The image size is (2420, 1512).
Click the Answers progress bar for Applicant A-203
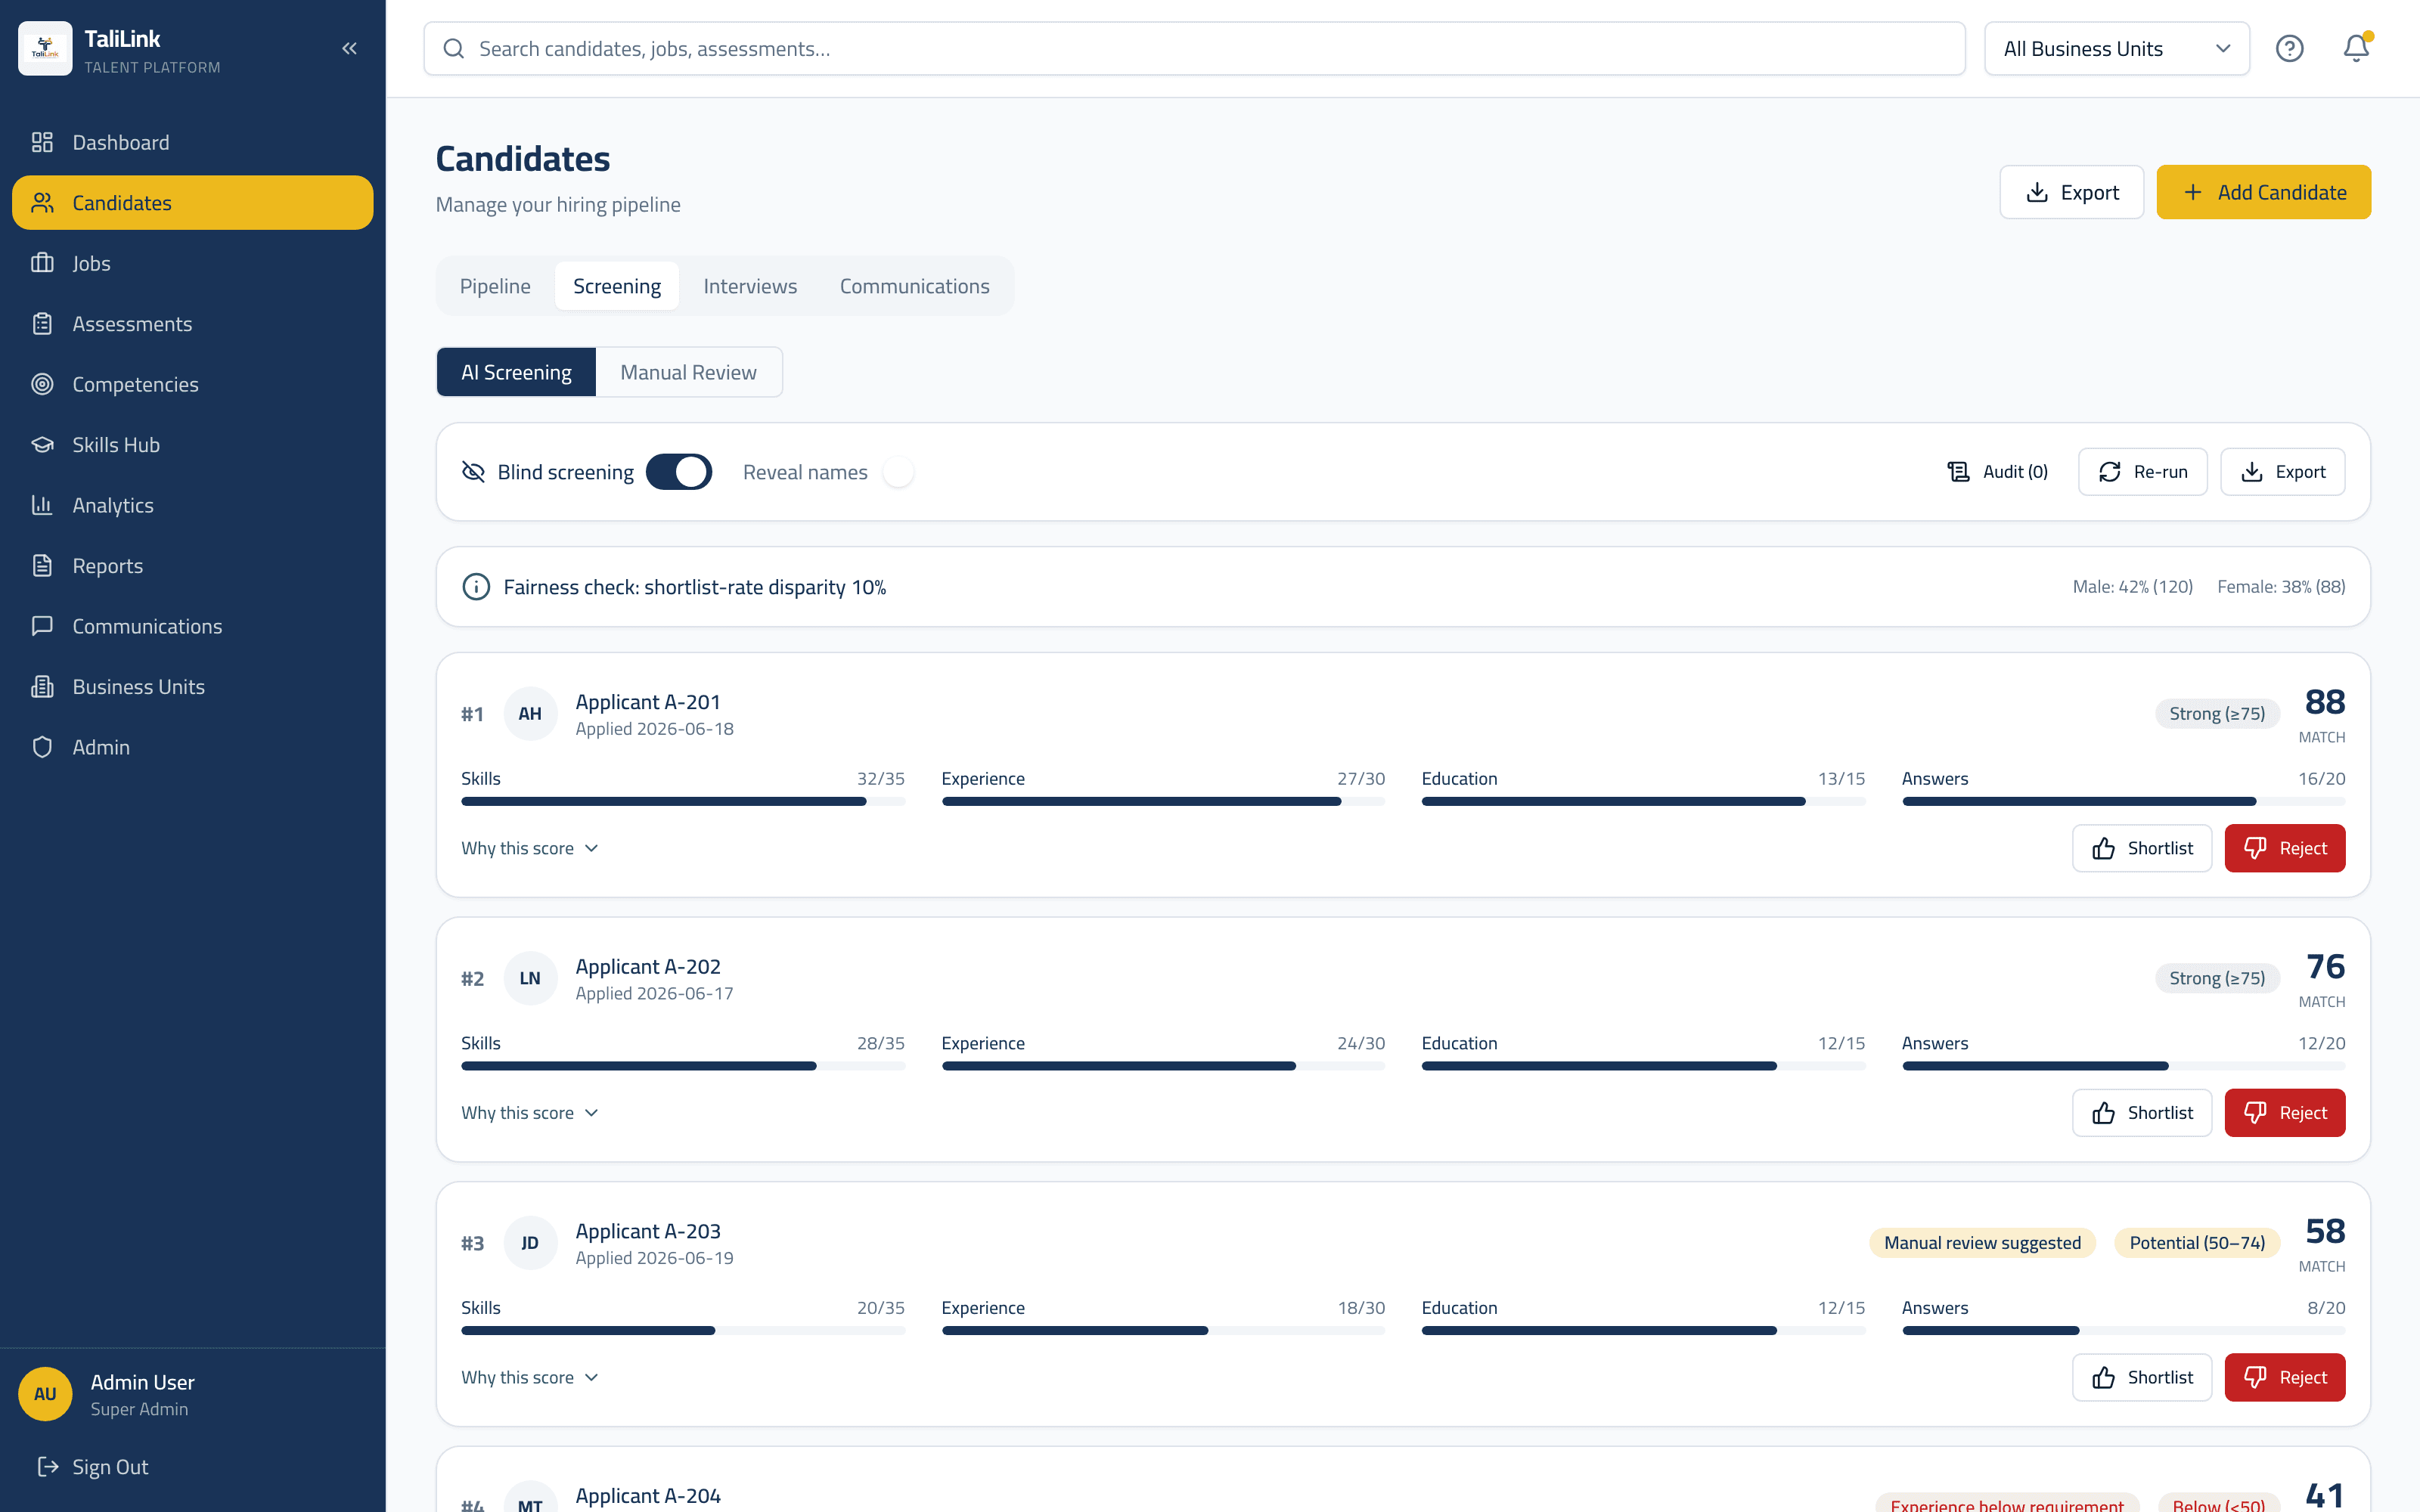click(2123, 1330)
